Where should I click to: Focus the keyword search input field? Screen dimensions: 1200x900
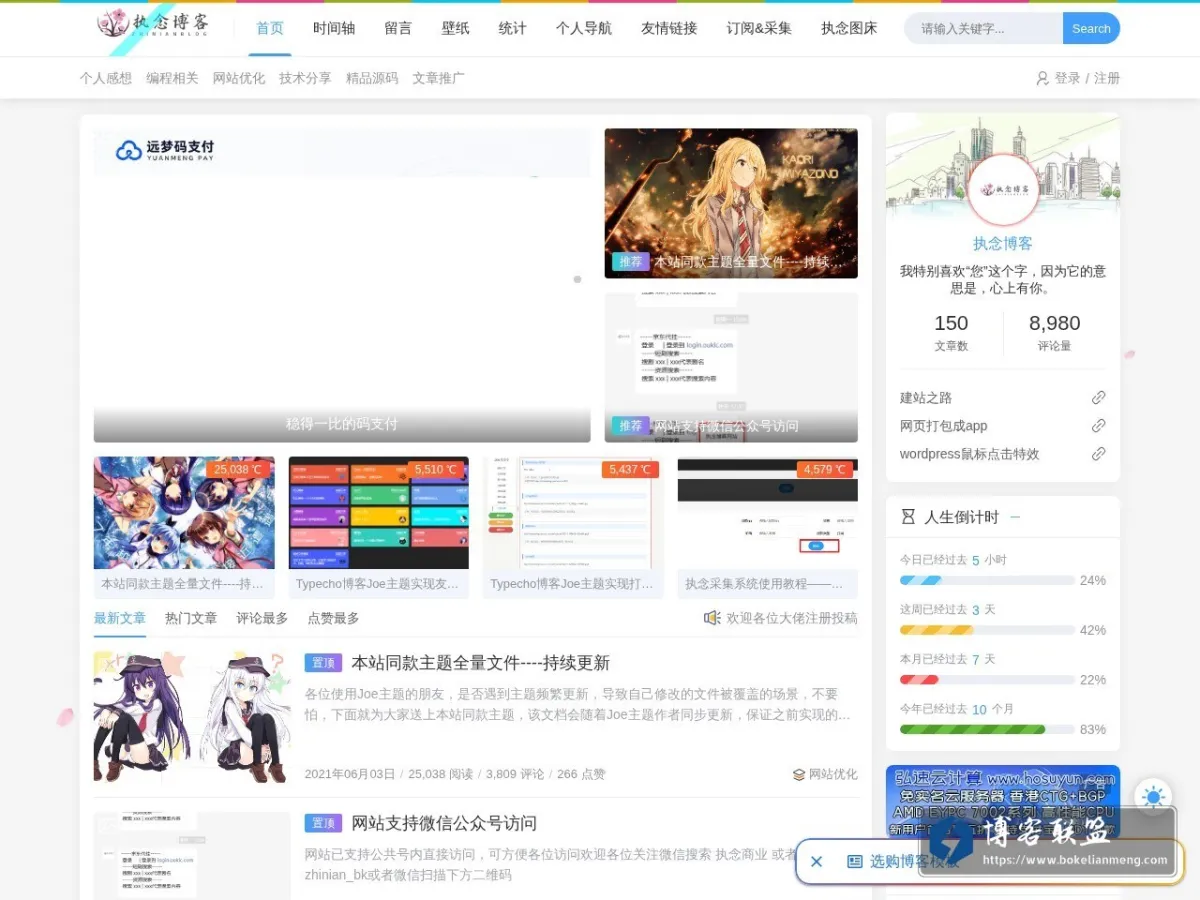(984, 28)
